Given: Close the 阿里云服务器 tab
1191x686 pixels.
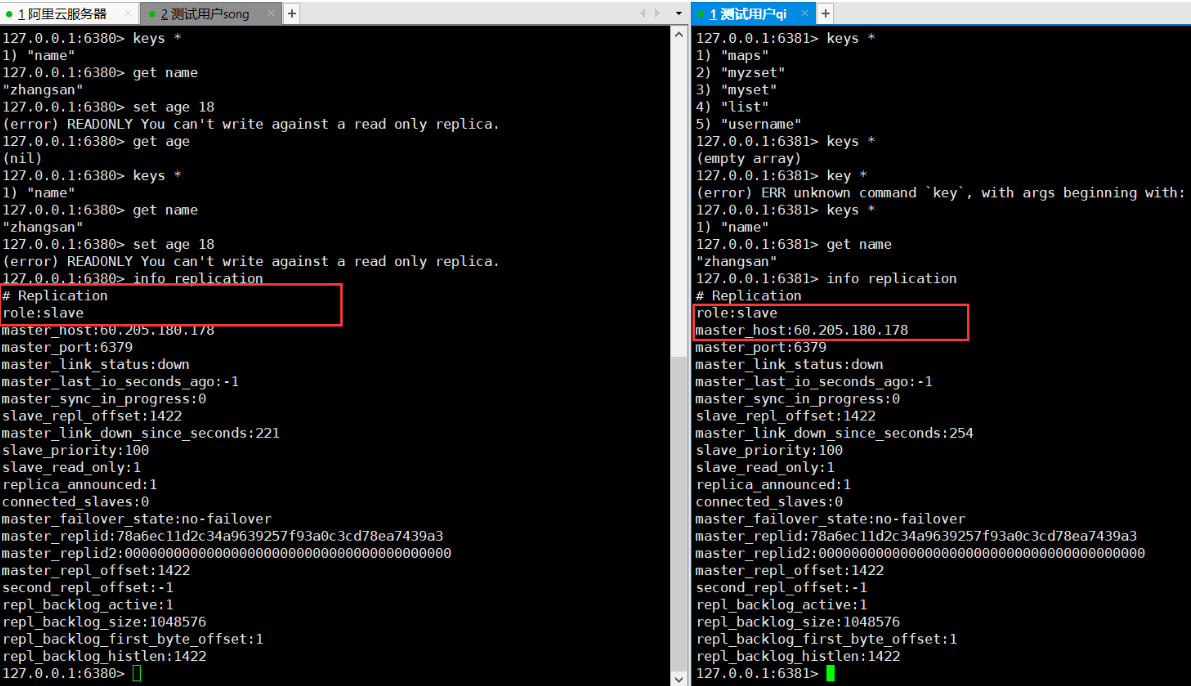Looking at the screenshot, I should pos(128,14).
